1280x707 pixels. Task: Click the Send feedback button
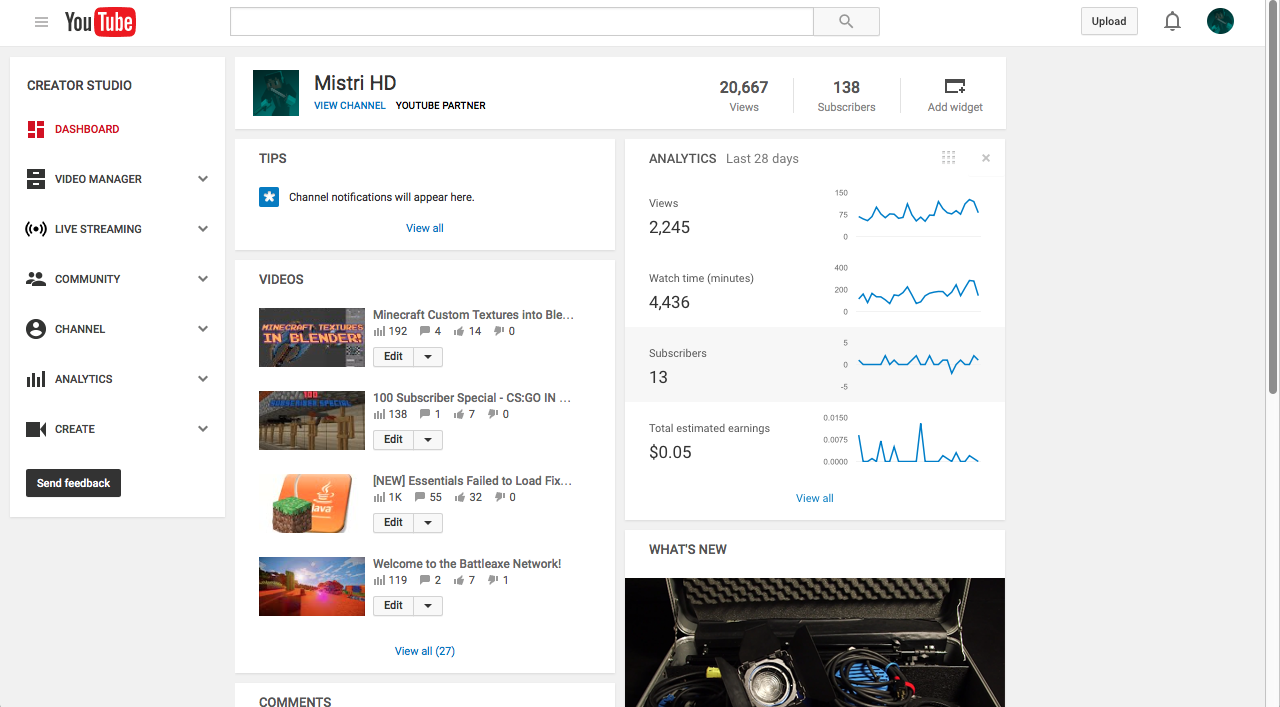(x=73, y=483)
